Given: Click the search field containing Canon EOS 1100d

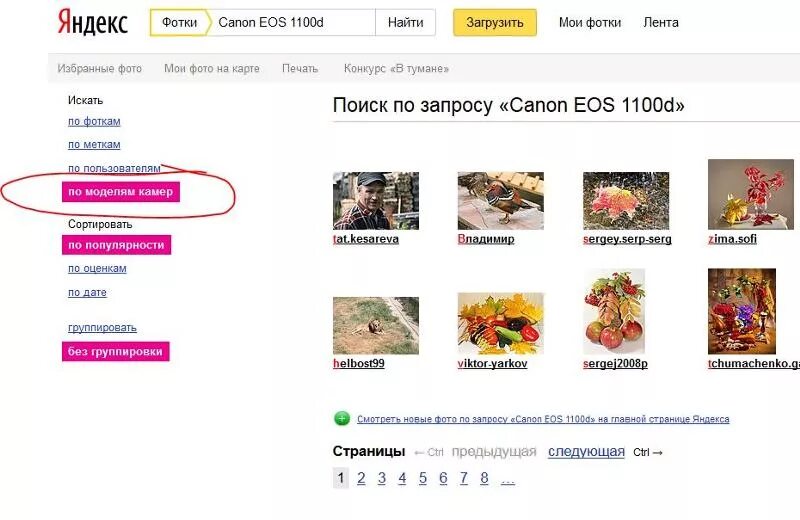Looking at the screenshot, I should (293, 22).
